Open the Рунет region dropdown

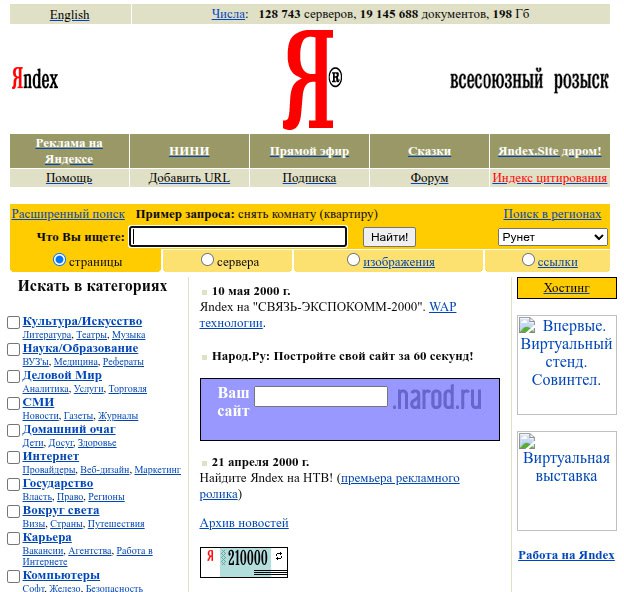[552, 237]
